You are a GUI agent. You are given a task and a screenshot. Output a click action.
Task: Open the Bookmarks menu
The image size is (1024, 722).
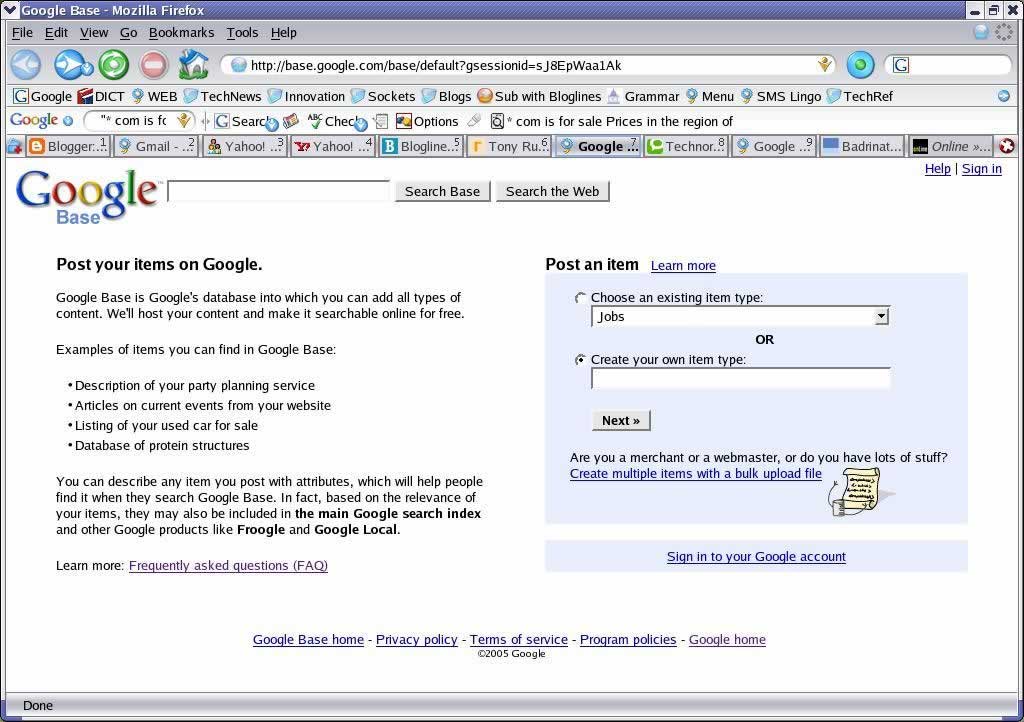[182, 33]
